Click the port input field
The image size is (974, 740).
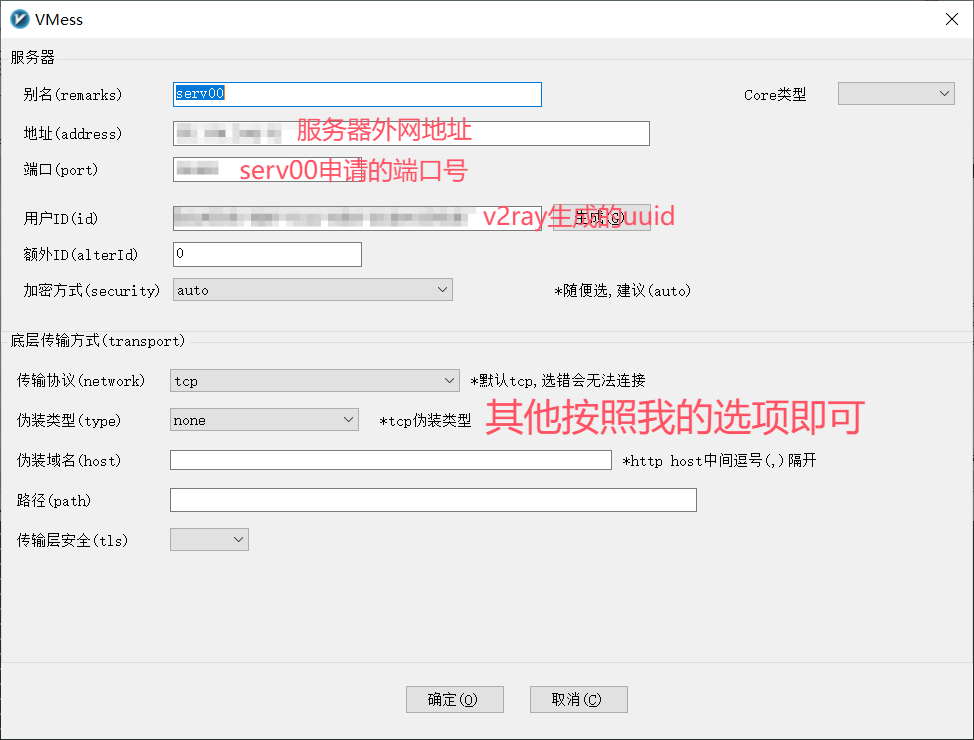(267, 170)
